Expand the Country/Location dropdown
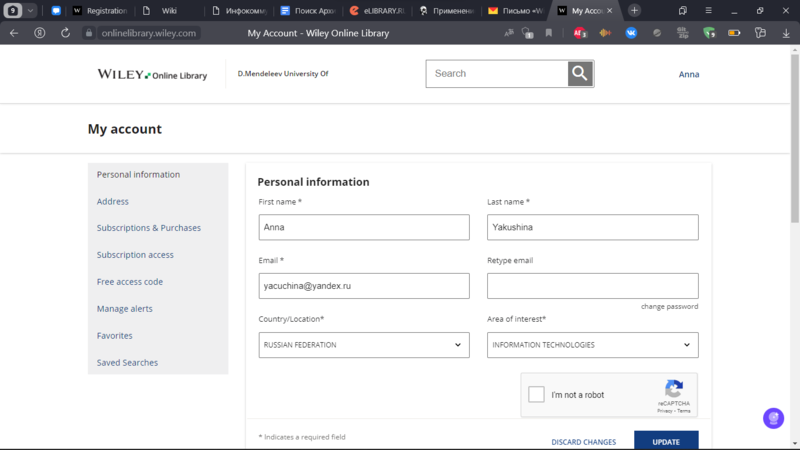This screenshot has height=450, width=800. coord(363,345)
